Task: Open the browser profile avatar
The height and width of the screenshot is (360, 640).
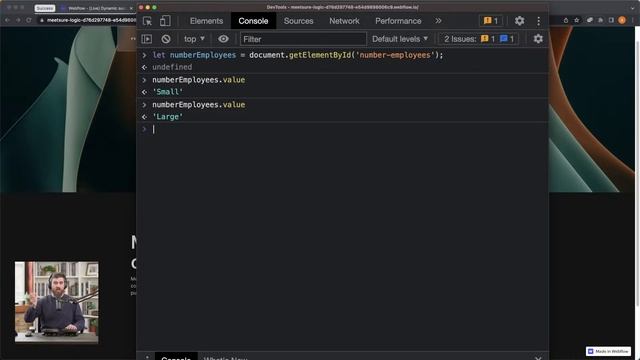Action: tap(622, 20)
